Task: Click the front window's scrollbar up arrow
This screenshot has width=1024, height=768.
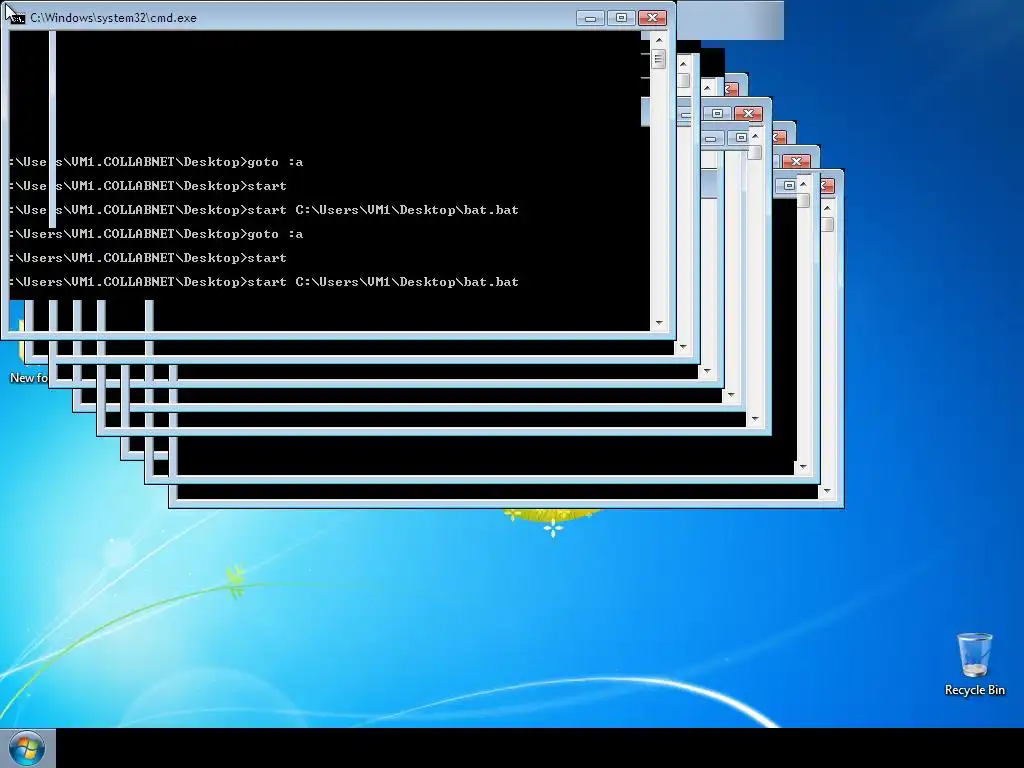Action: click(658, 40)
